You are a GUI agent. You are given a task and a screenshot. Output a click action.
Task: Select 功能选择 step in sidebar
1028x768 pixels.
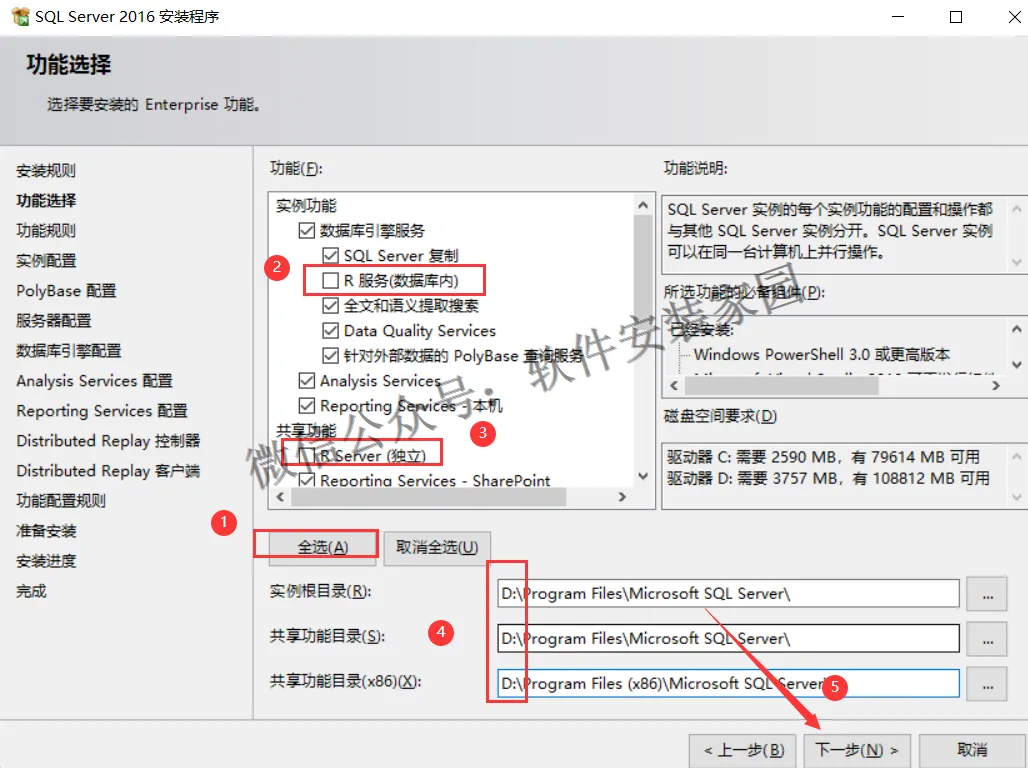tap(46, 201)
